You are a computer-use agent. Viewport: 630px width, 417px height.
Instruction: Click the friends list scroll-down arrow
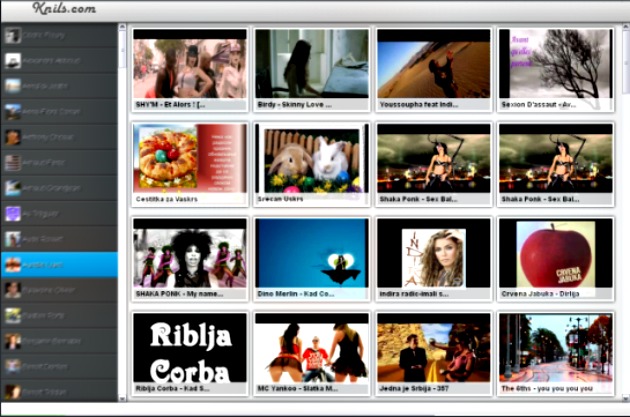click(x=123, y=399)
